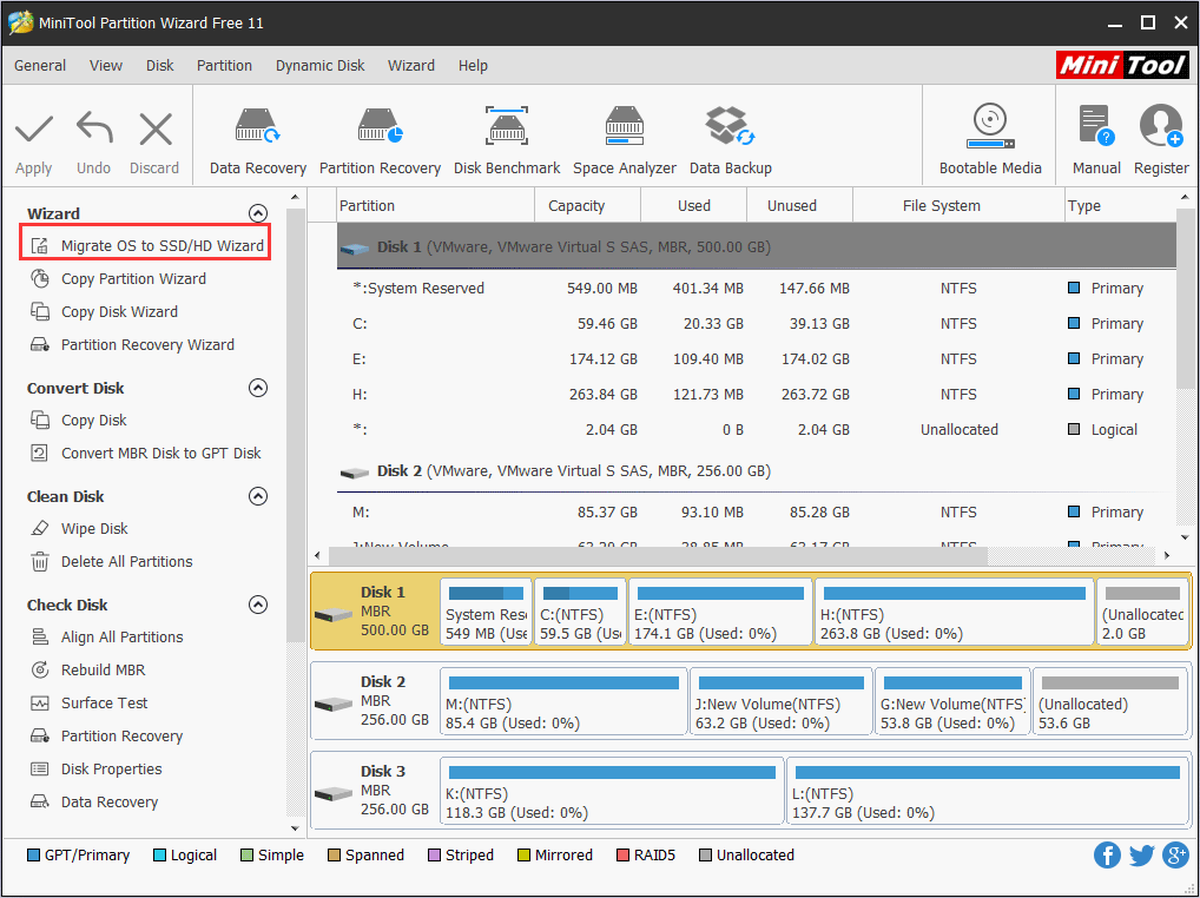Sort by Unused column header
This screenshot has height=898, width=1200.
click(800, 206)
